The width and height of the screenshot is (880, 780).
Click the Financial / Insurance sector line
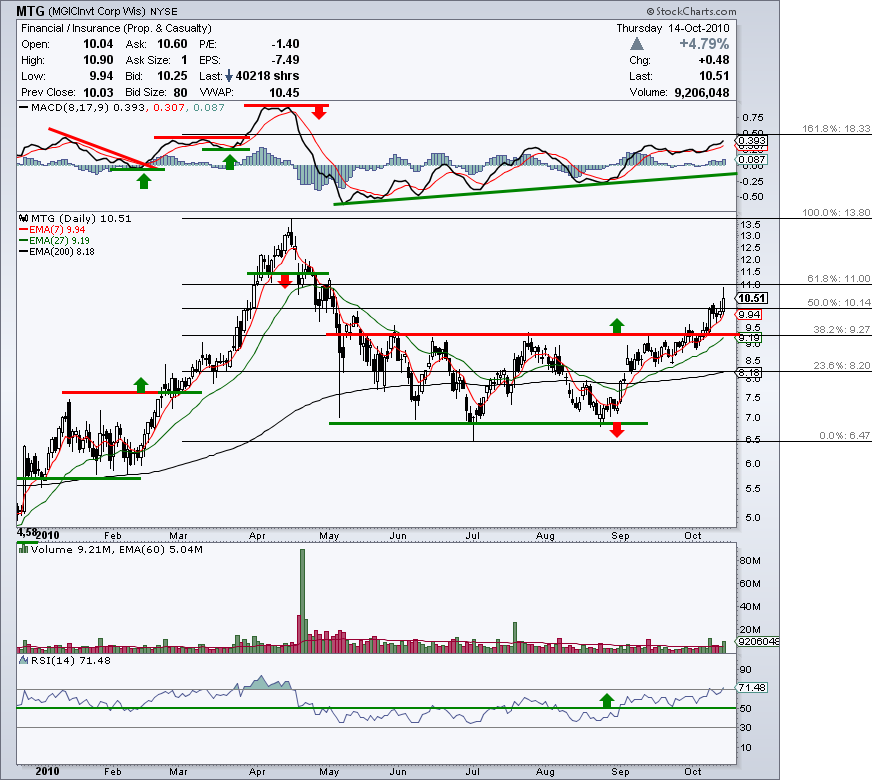pos(116,28)
